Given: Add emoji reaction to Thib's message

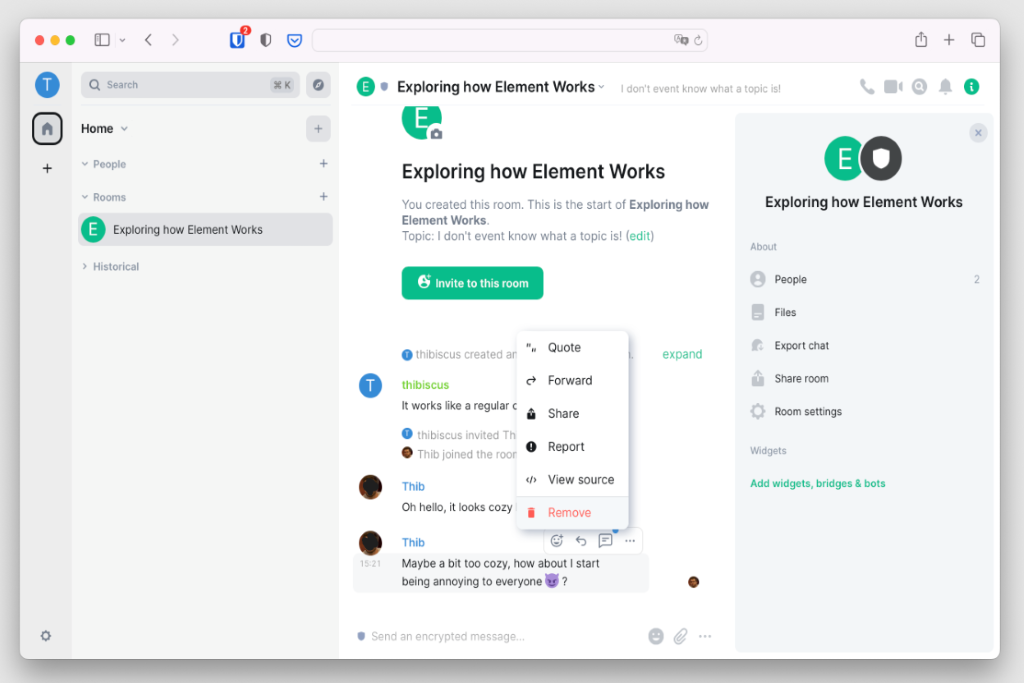Looking at the screenshot, I should coord(556,541).
